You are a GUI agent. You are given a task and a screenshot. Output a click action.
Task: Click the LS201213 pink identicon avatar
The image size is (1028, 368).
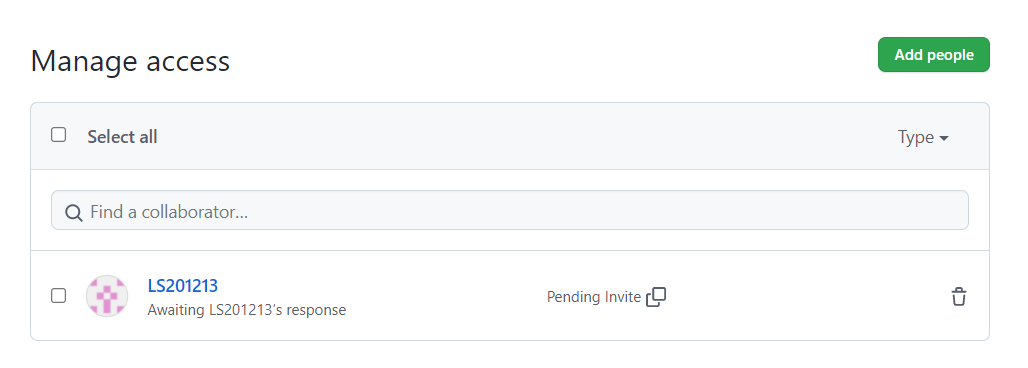tap(107, 296)
